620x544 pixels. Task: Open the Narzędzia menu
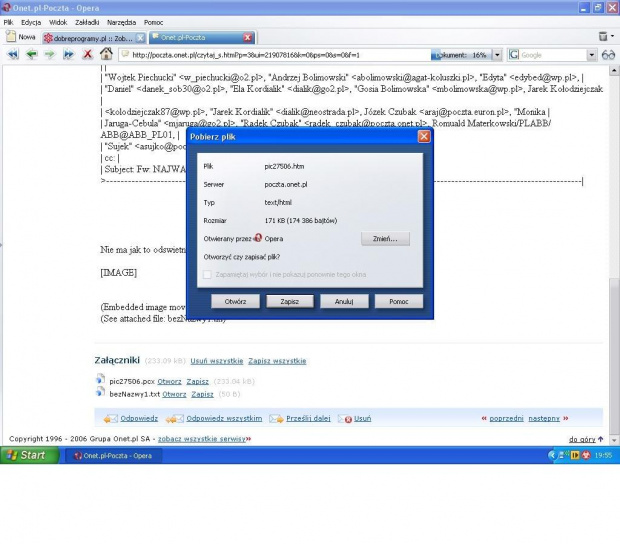[x=121, y=23]
